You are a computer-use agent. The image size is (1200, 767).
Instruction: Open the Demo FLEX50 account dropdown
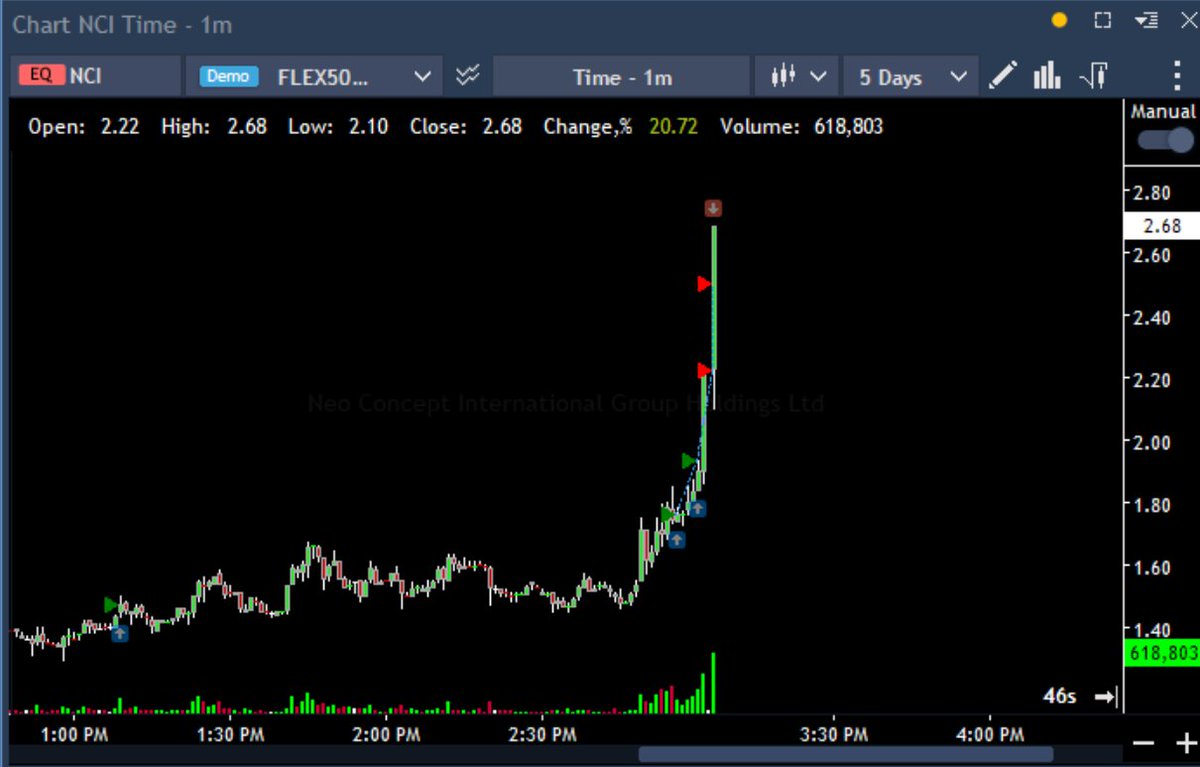(x=314, y=76)
